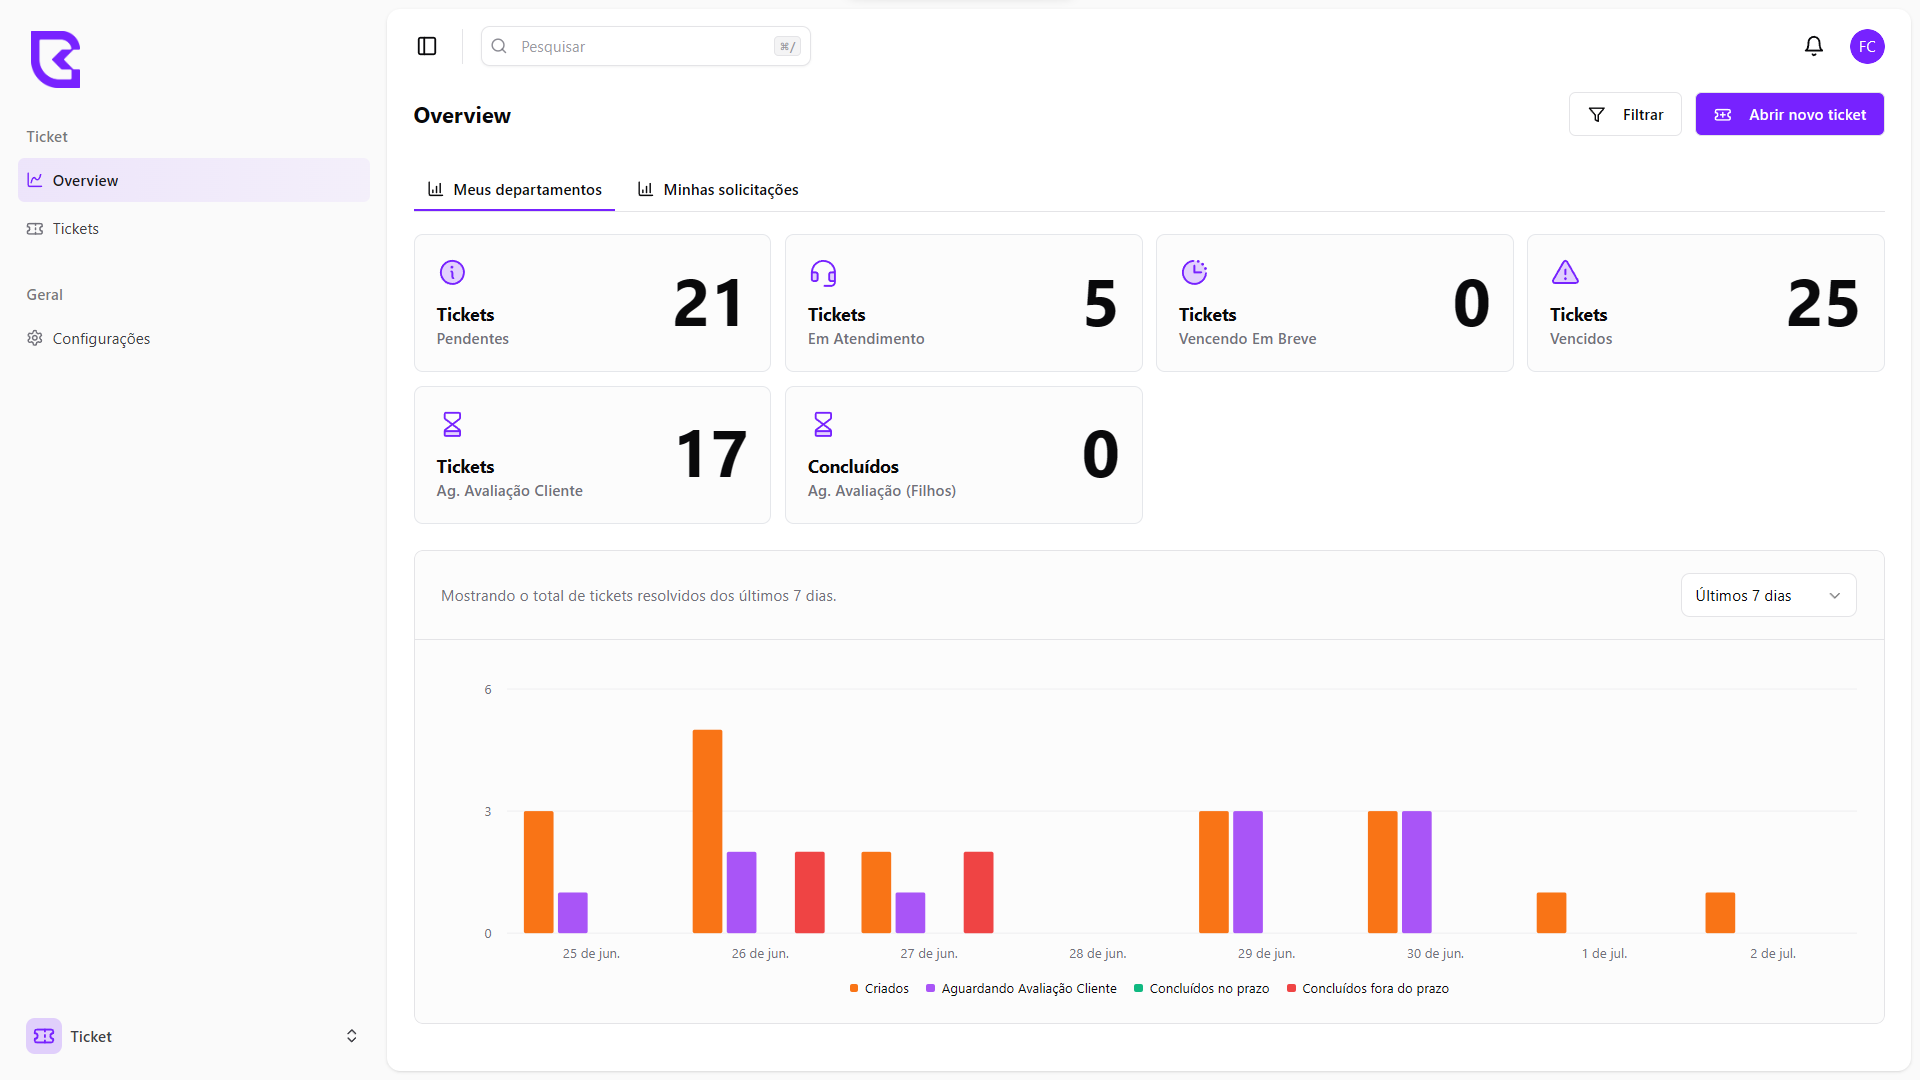Switch to Minhas solicitações tab

(x=718, y=189)
